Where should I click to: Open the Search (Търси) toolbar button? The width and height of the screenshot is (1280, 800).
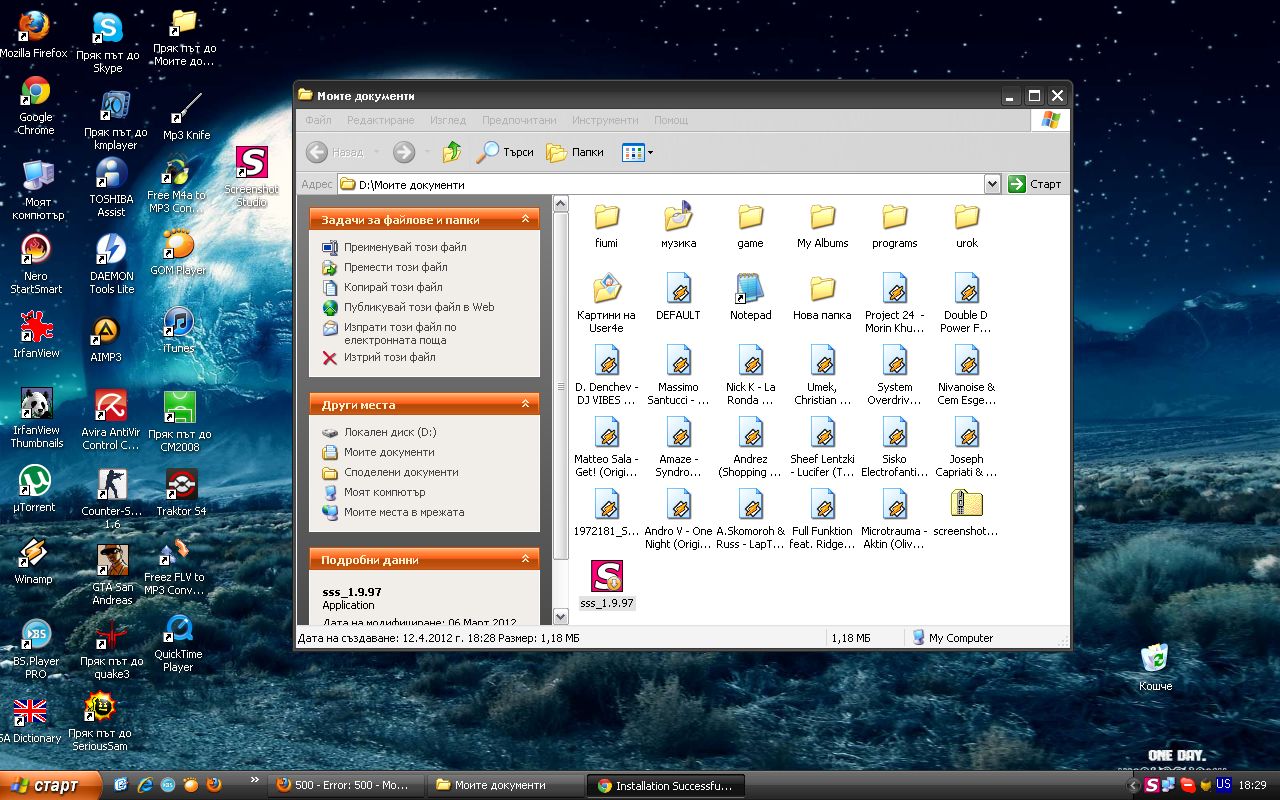coord(505,152)
